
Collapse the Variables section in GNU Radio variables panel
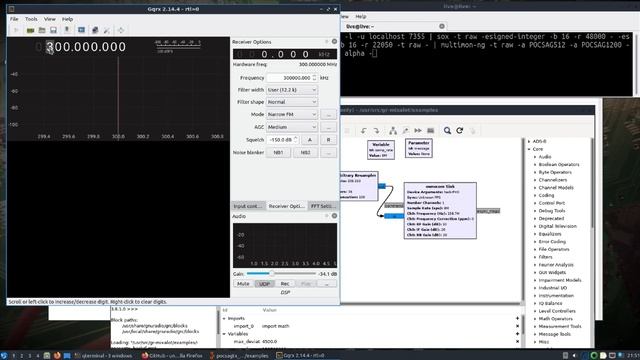tap(224, 334)
